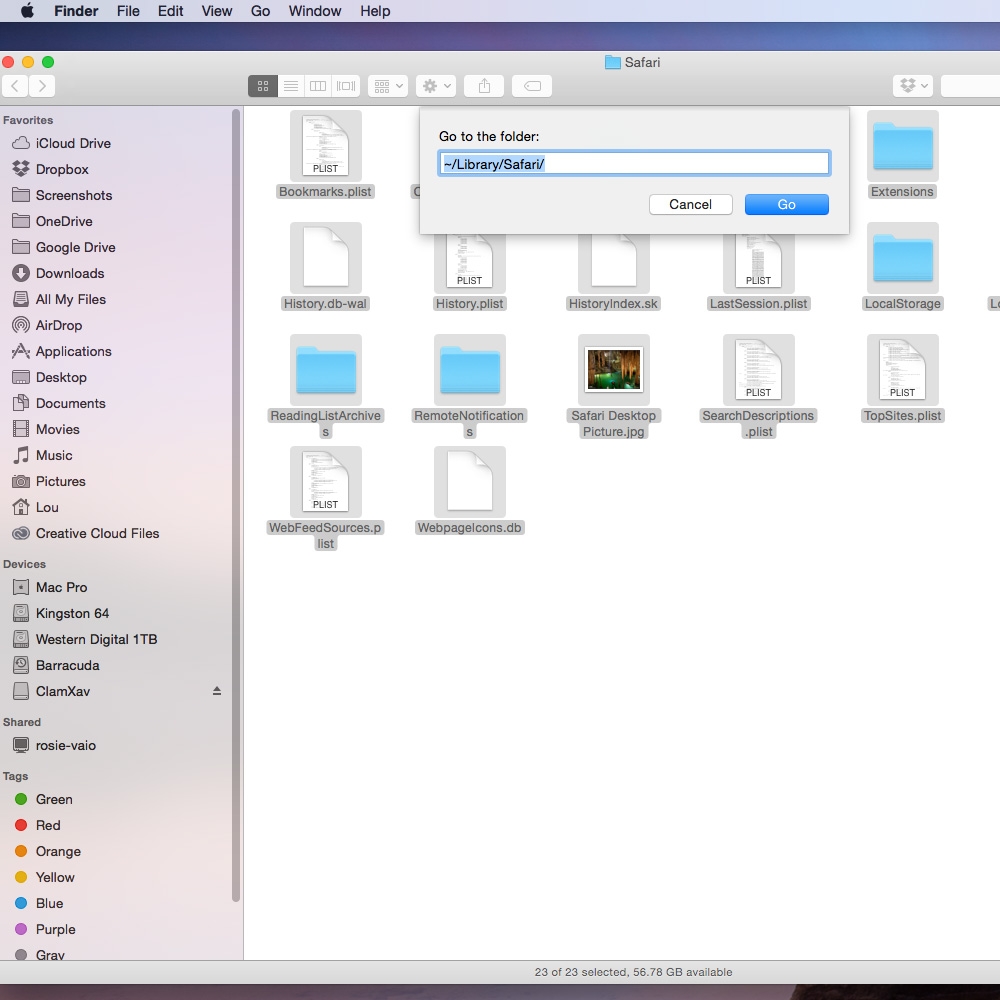
Task: Click the Go button in dialog
Action: 786,205
